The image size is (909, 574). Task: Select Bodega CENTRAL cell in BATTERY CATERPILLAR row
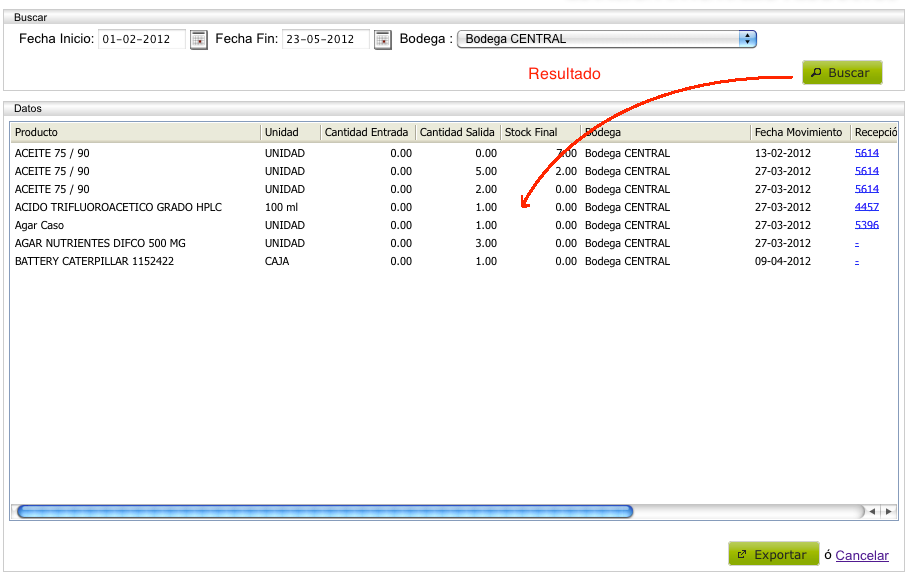click(627, 261)
